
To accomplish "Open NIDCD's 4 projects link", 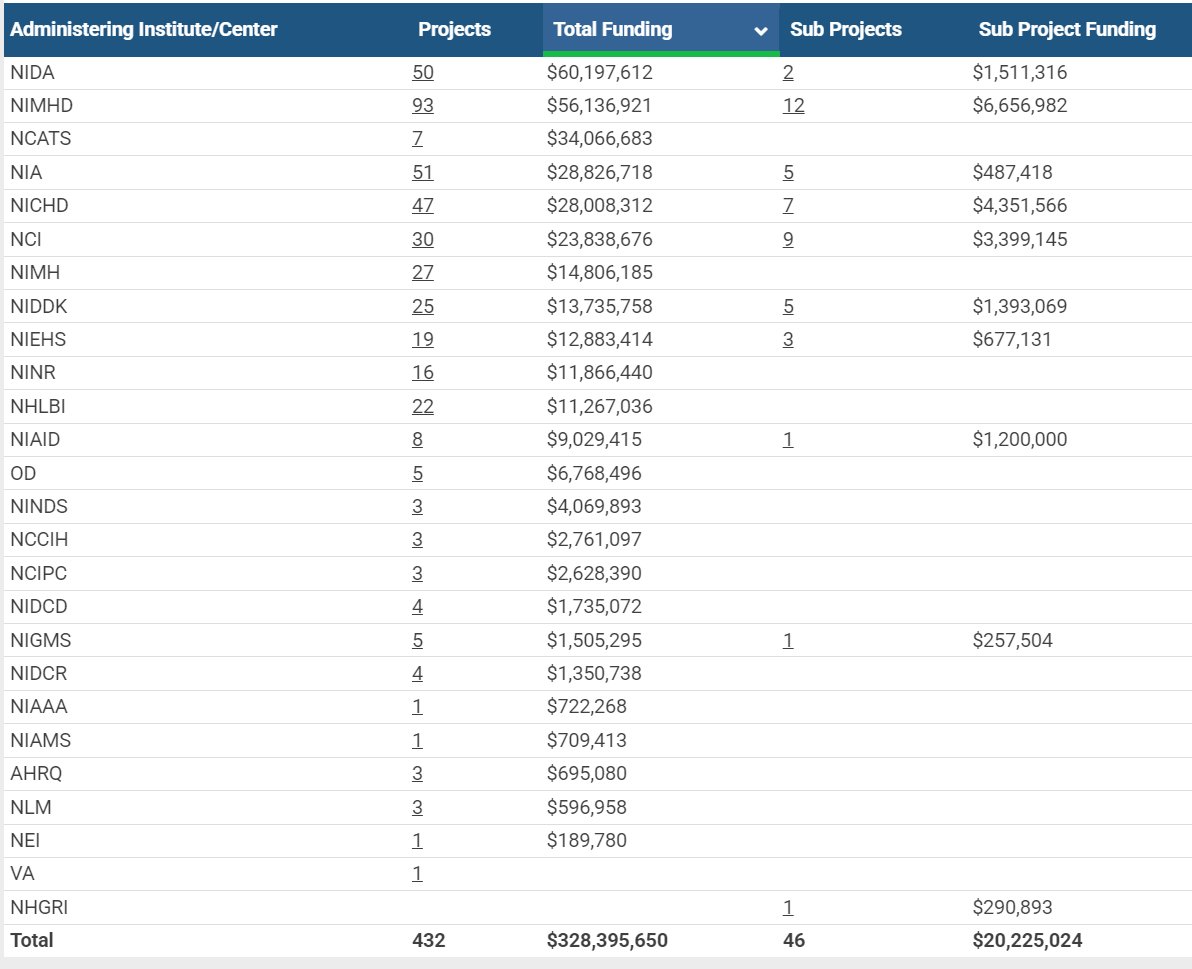I will coord(417,606).
